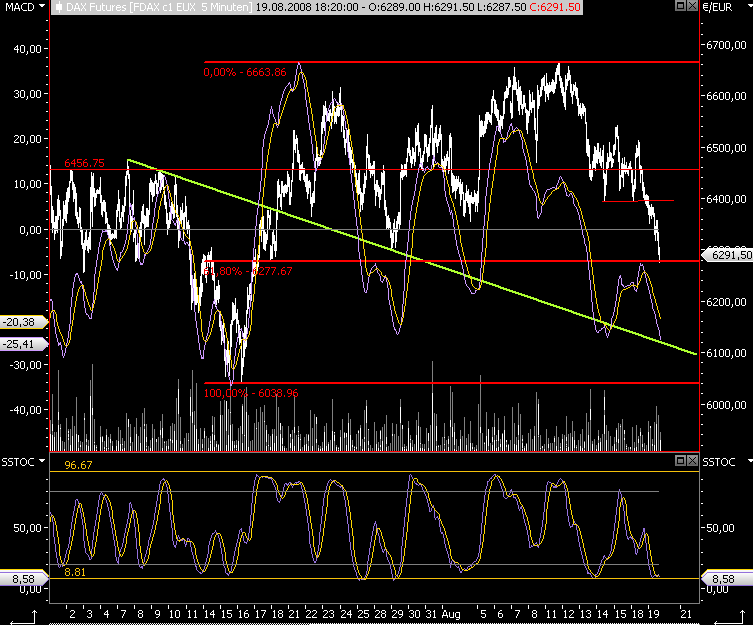753x625 pixels.
Task: Click the 20,00 MACD axis label
Action: pos(27,139)
